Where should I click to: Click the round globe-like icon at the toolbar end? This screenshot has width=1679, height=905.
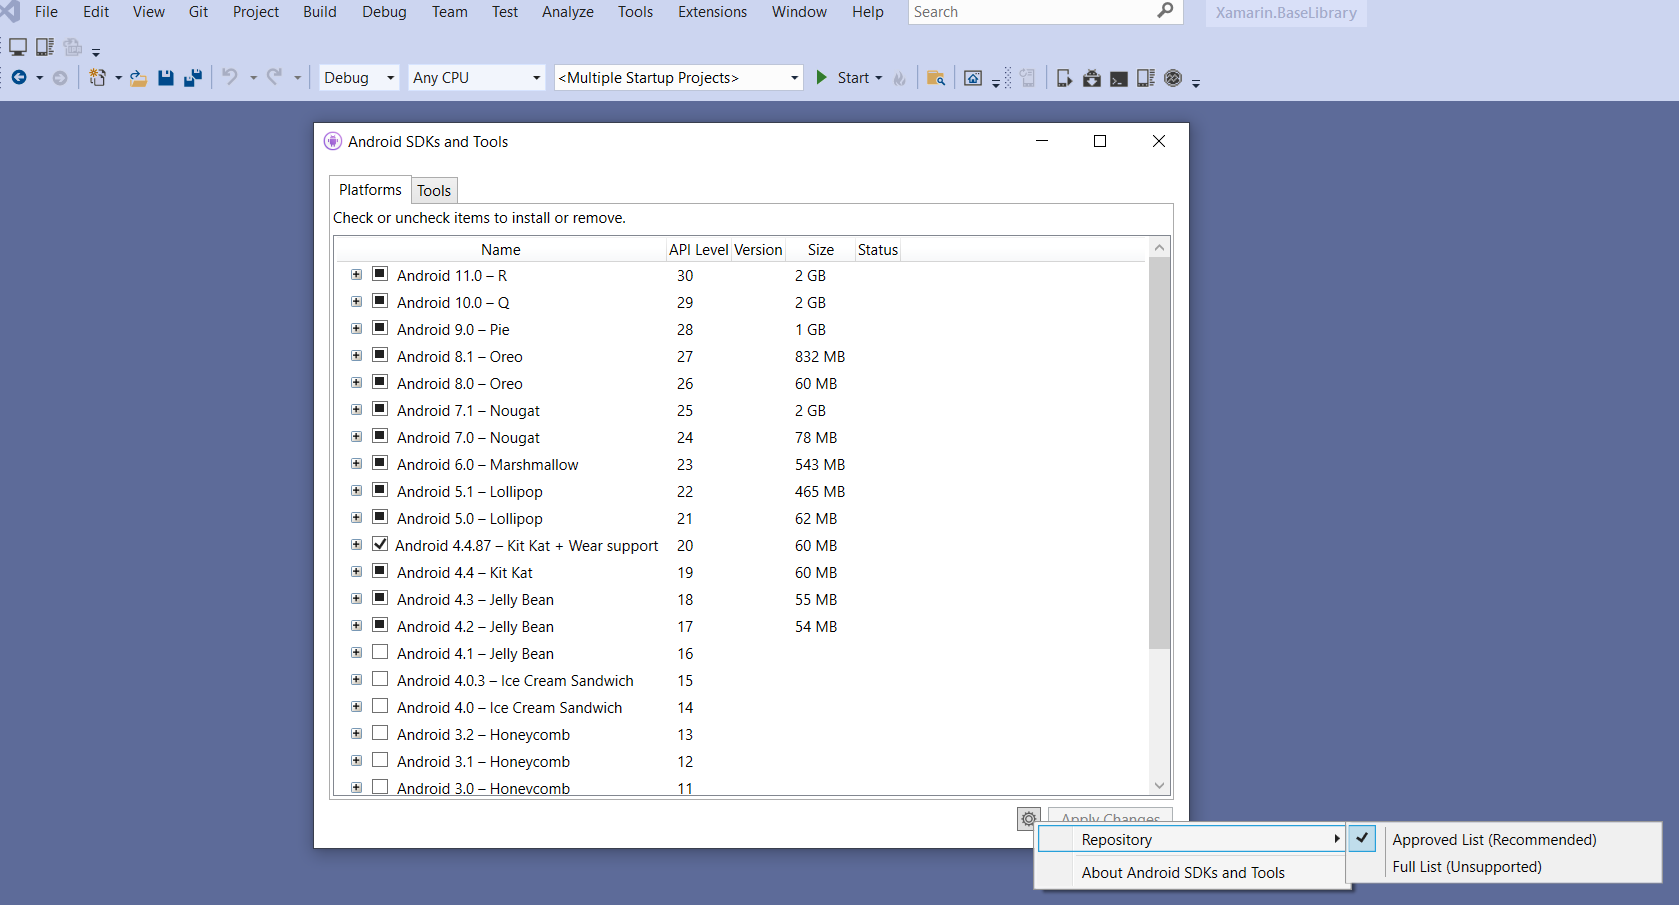click(1174, 78)
